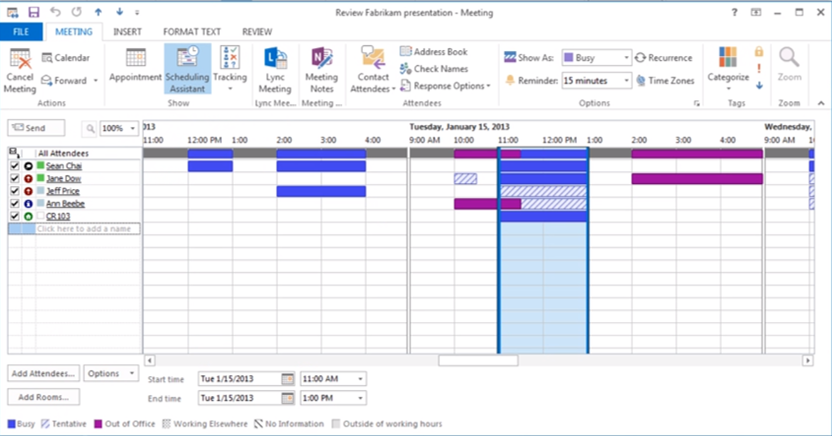
Task: Mark the meeting as Private with lock icon
Action: click(759, 51)
